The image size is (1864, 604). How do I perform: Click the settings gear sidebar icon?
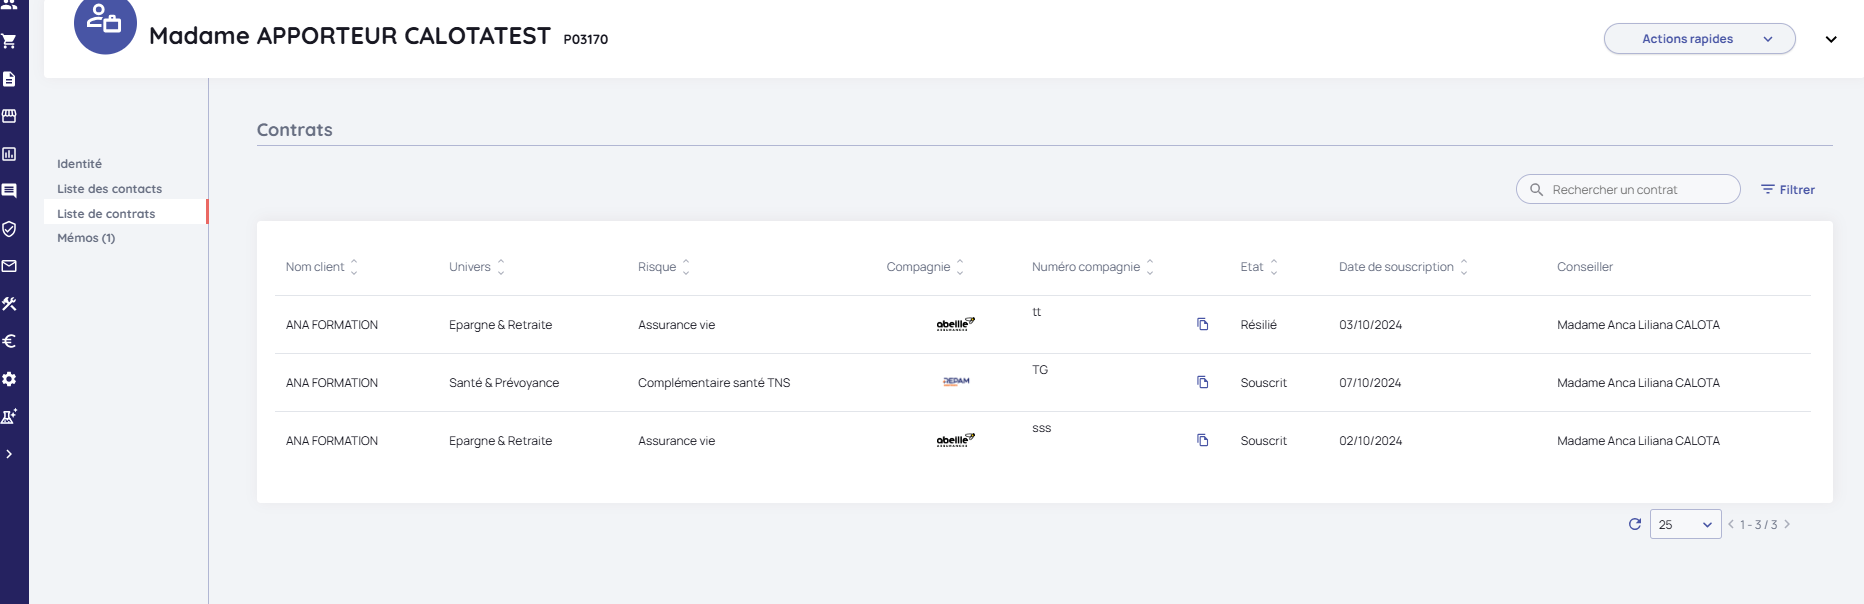[x=9, y=379]
